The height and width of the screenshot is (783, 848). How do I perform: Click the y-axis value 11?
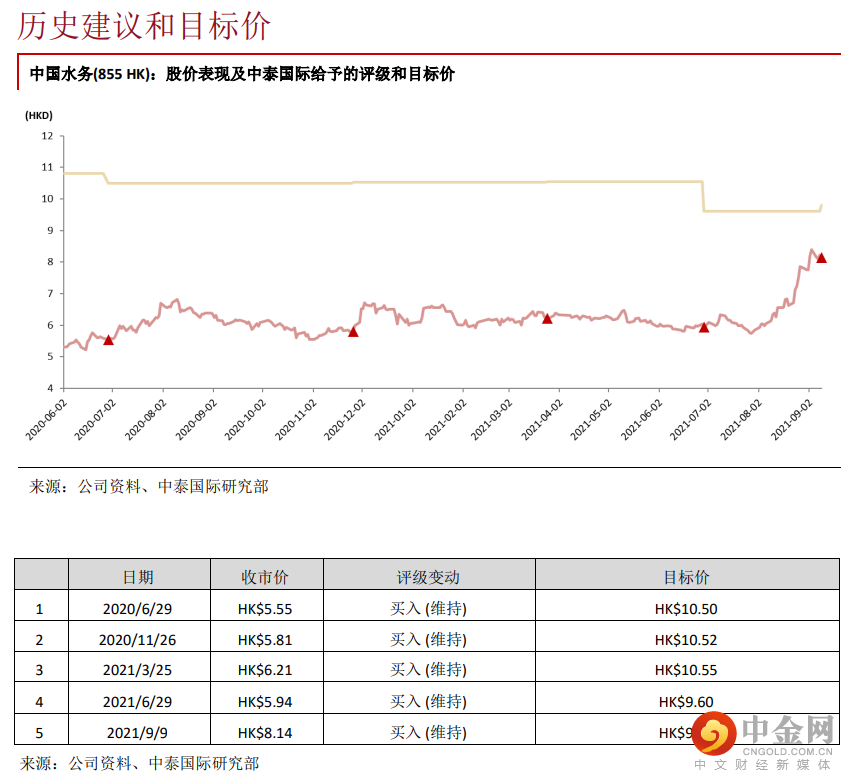click(48, 167)
